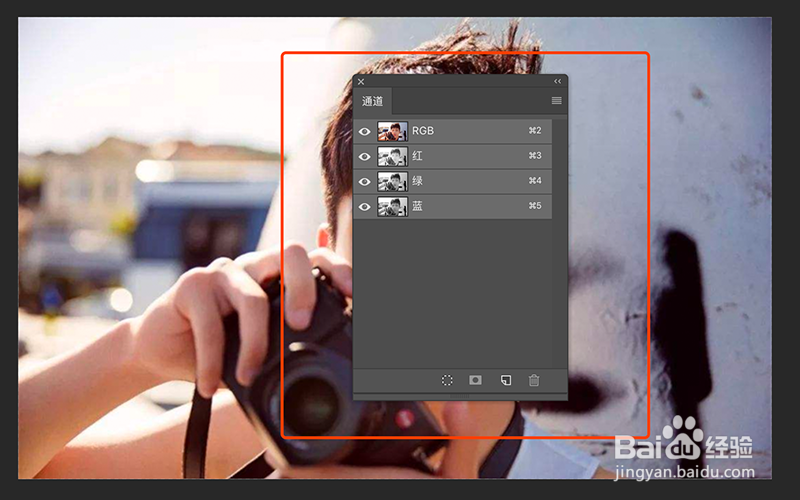The height and width of the screenshot is (500, 800).
Task: Save selection as channel icon
Action: (x=476, y=380)
